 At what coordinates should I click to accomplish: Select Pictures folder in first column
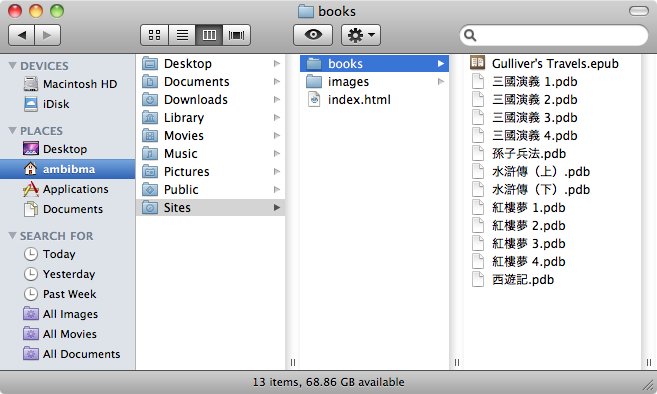pyautogui.click(x=211, y=172)
